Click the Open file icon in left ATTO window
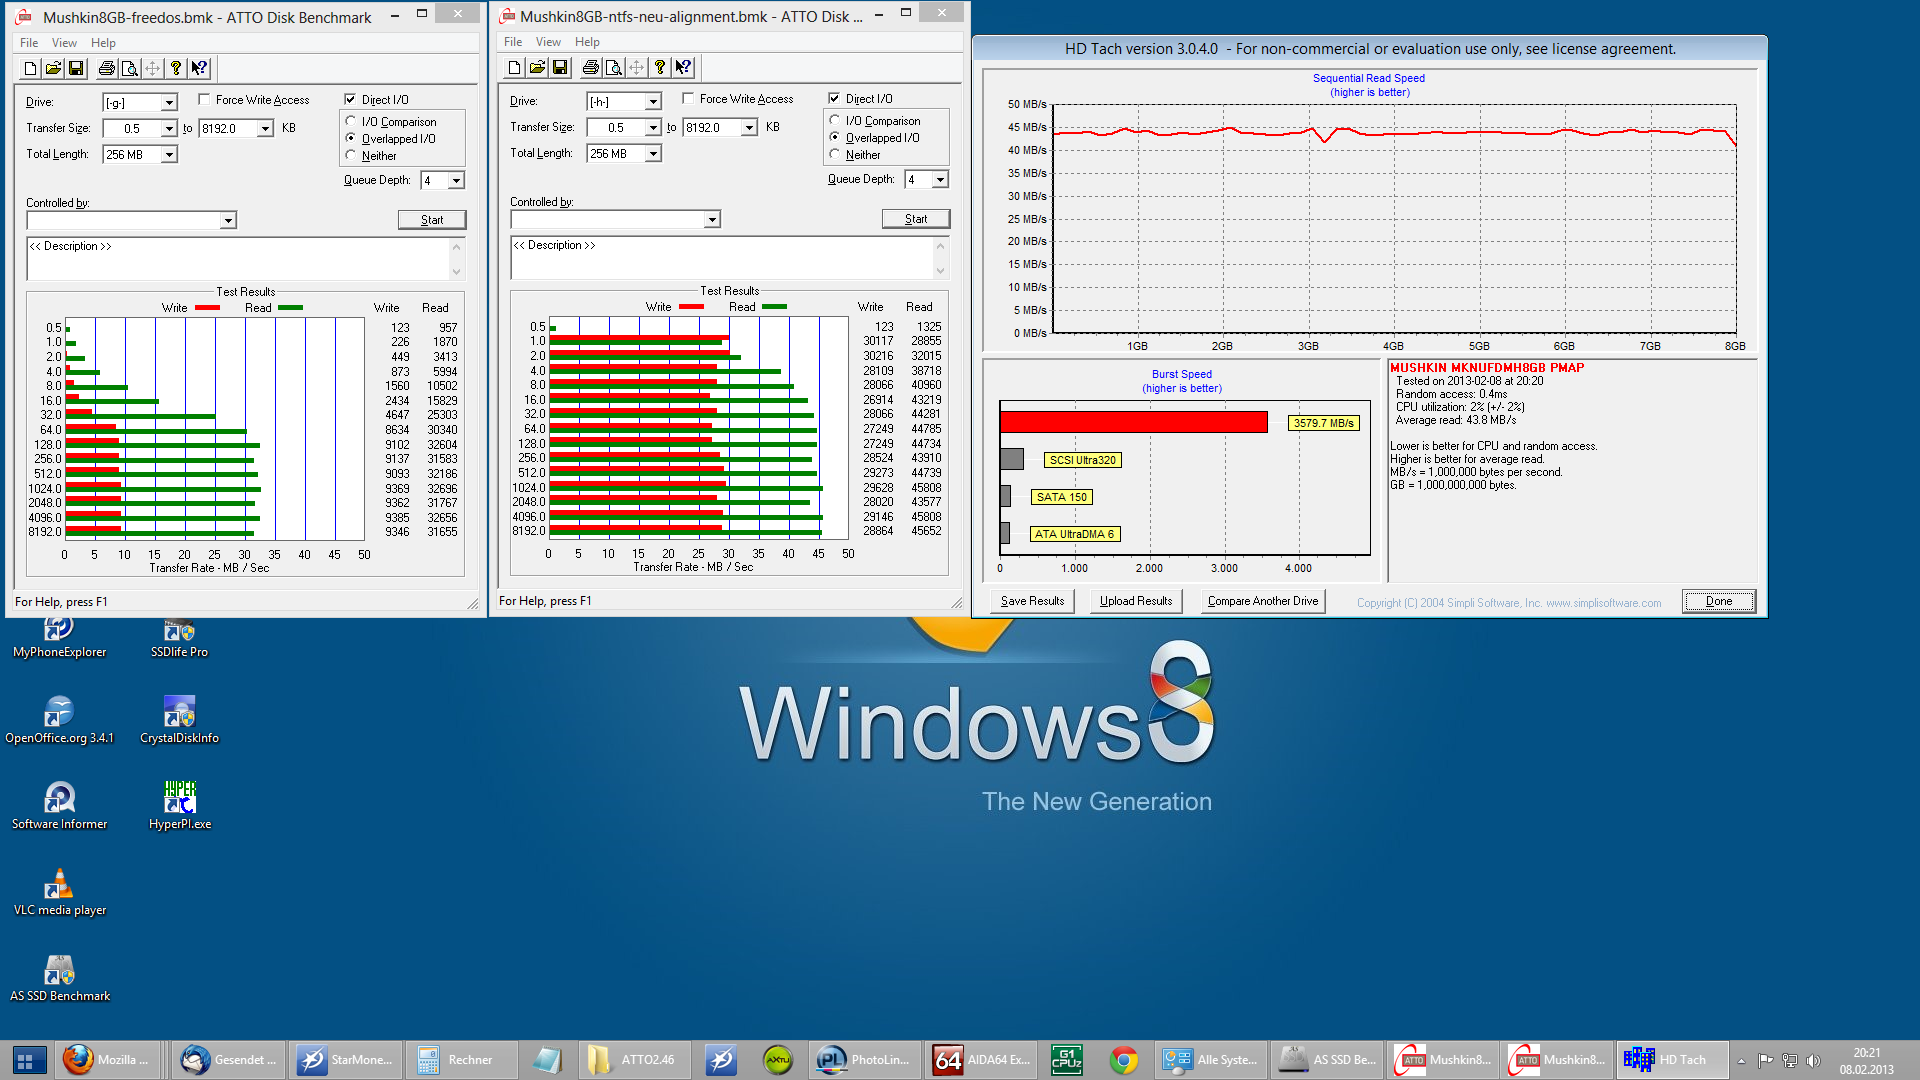This screenshot has width=1920, height=1080. 53,68
